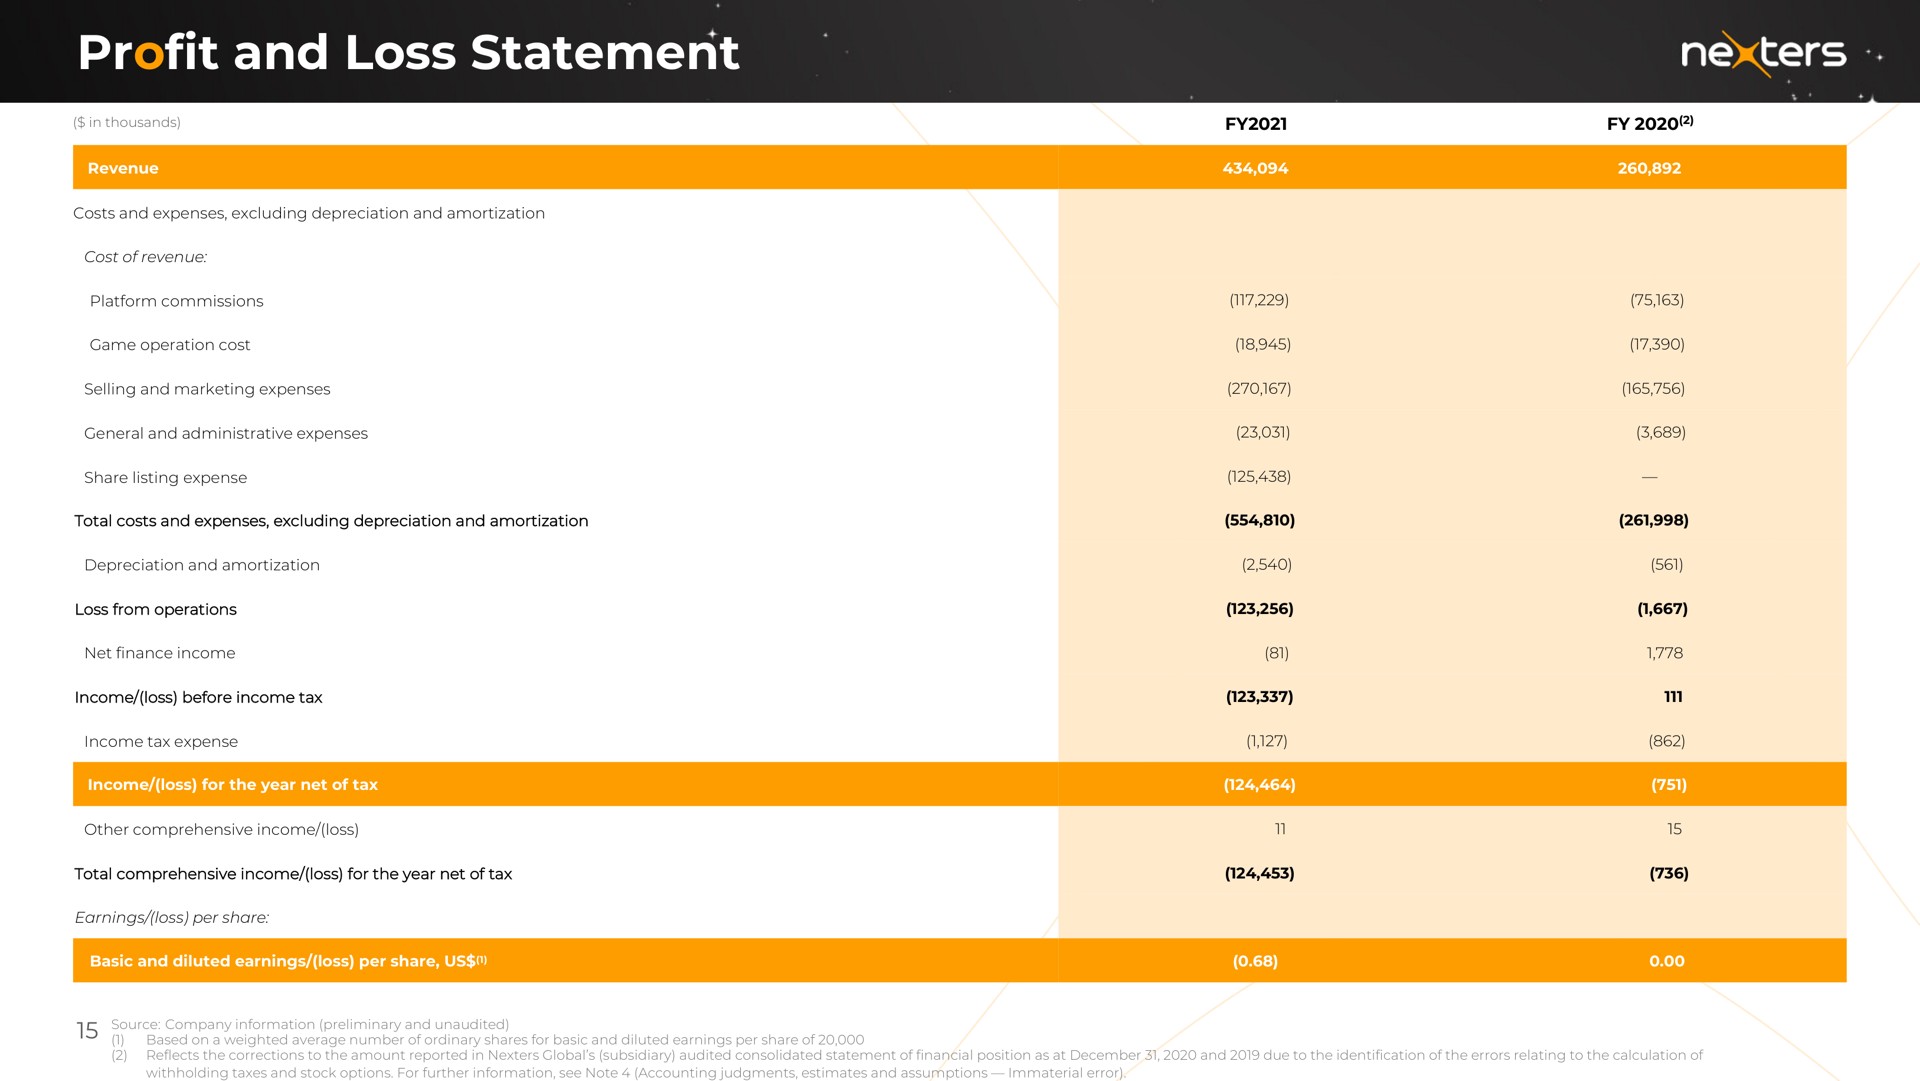The height and width of the screenshot is (1081, 1920).
Task: Select income tax value (862)
Action: pos(1667,741)
